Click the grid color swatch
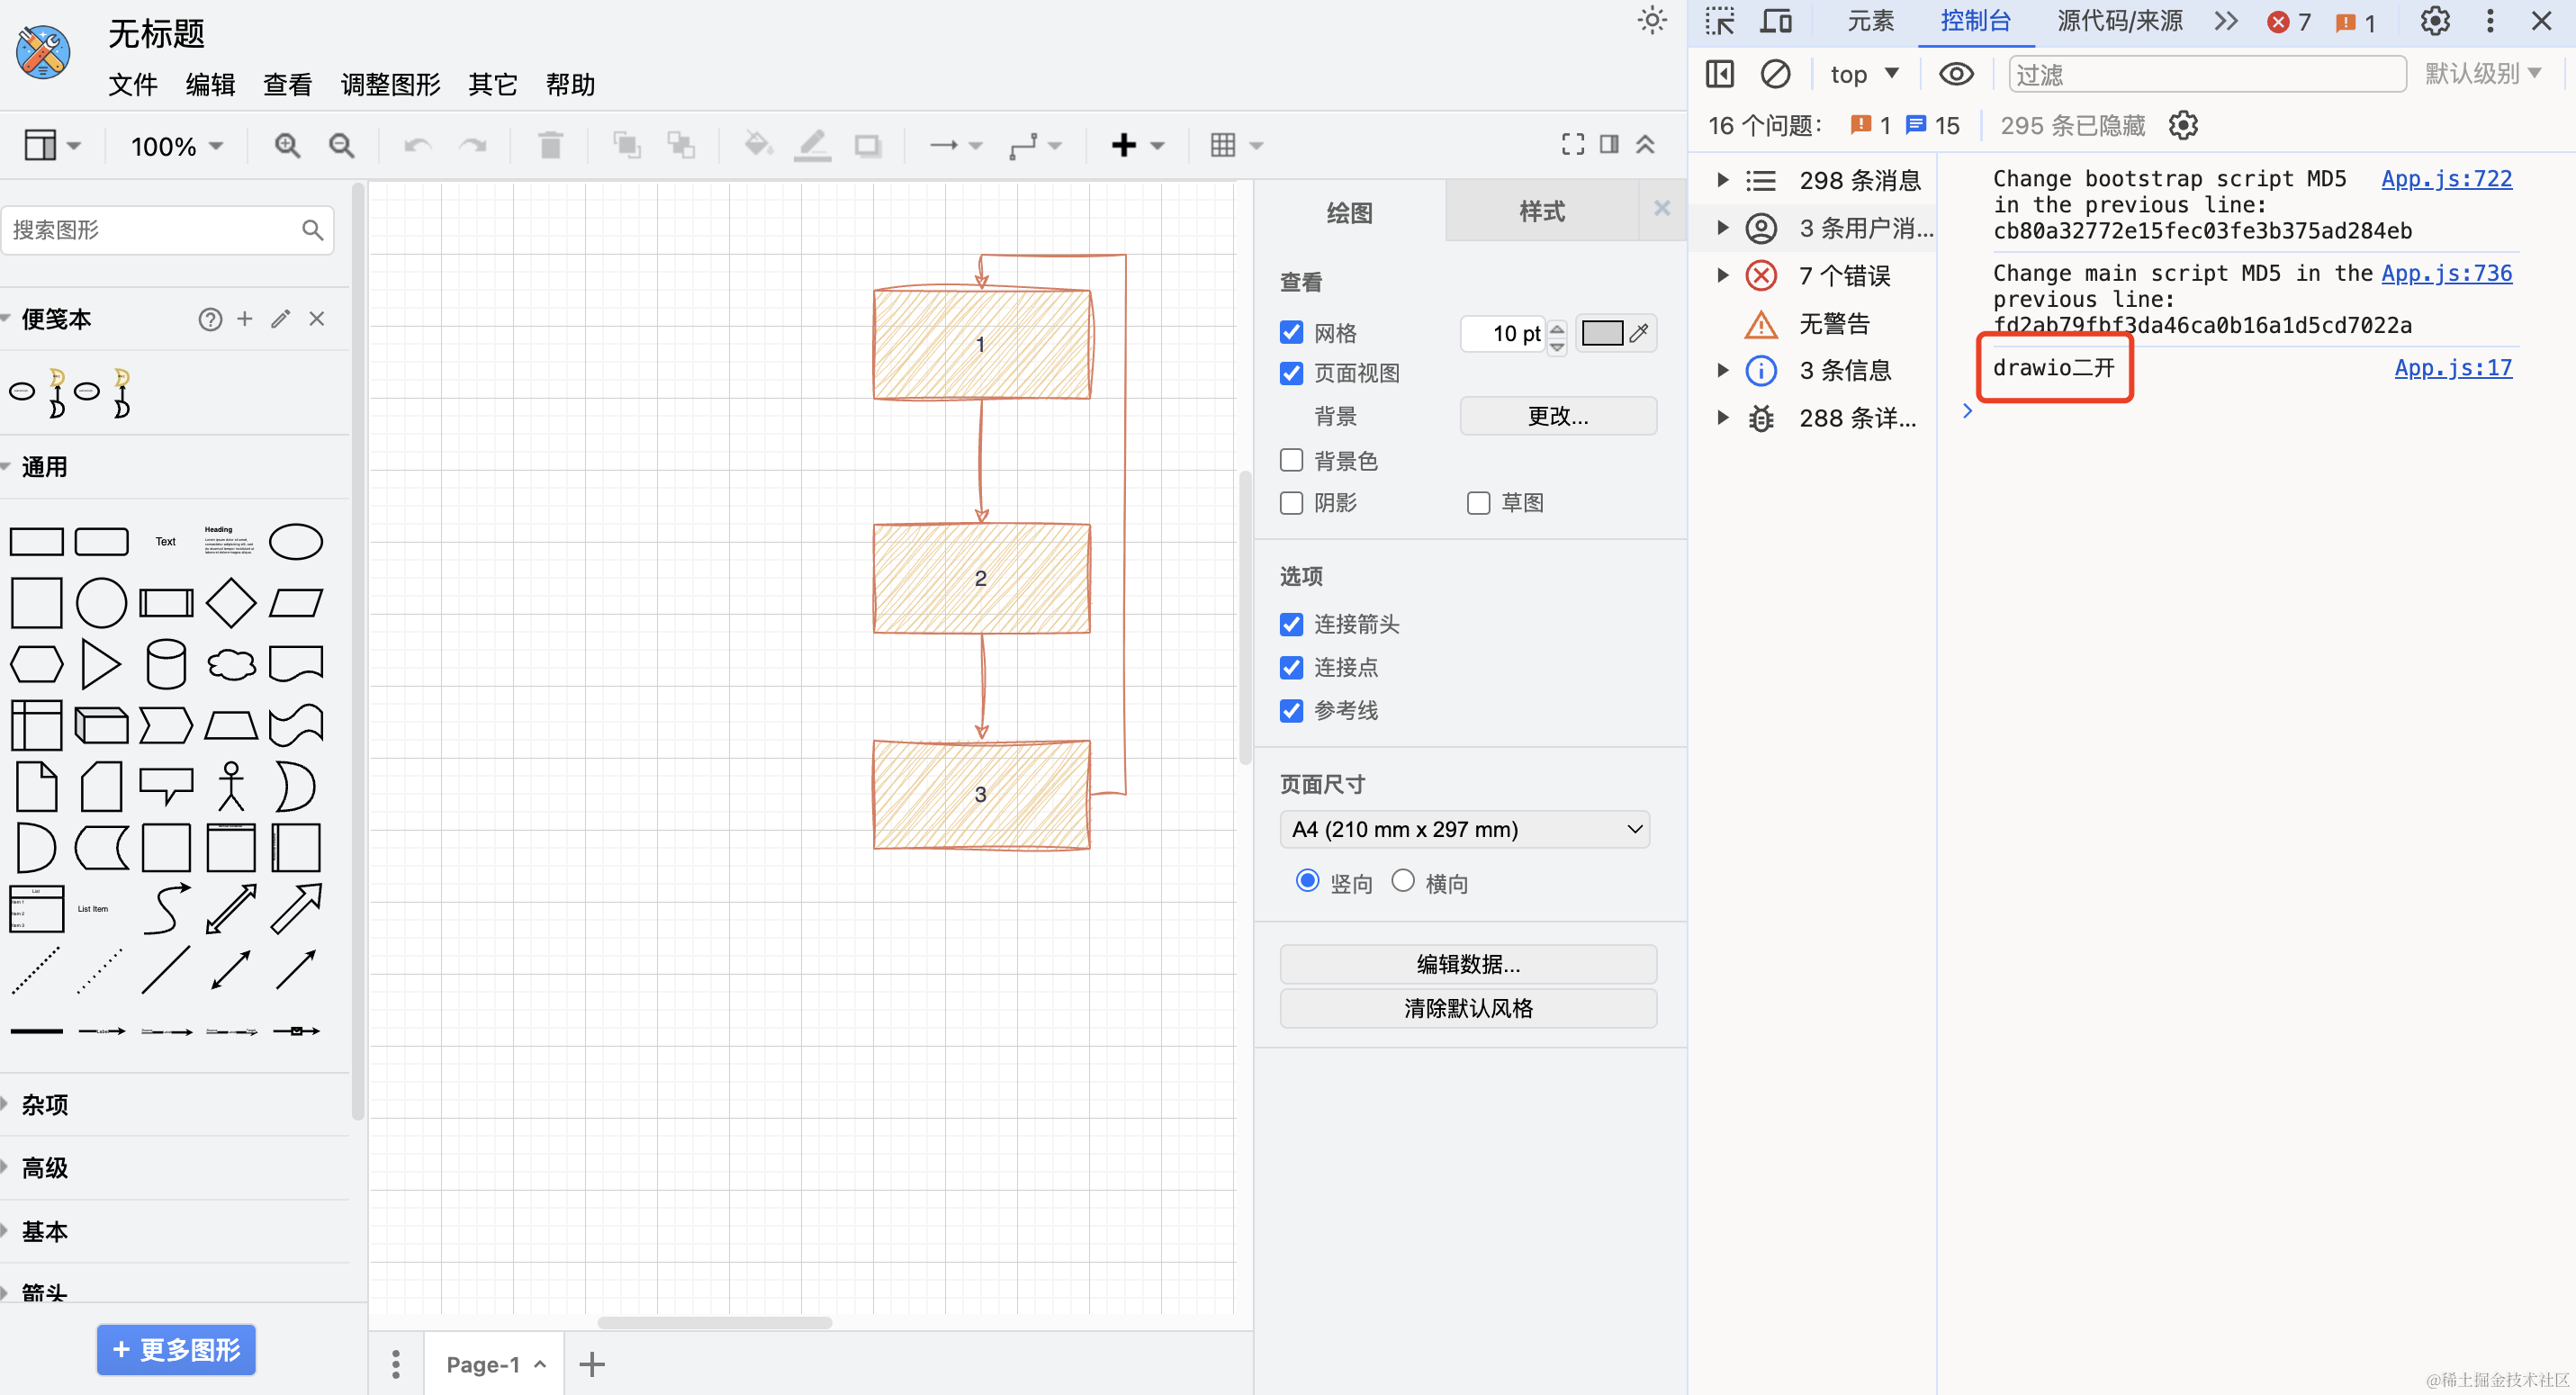The image size is (2576, 1395). coord(1601,333)
